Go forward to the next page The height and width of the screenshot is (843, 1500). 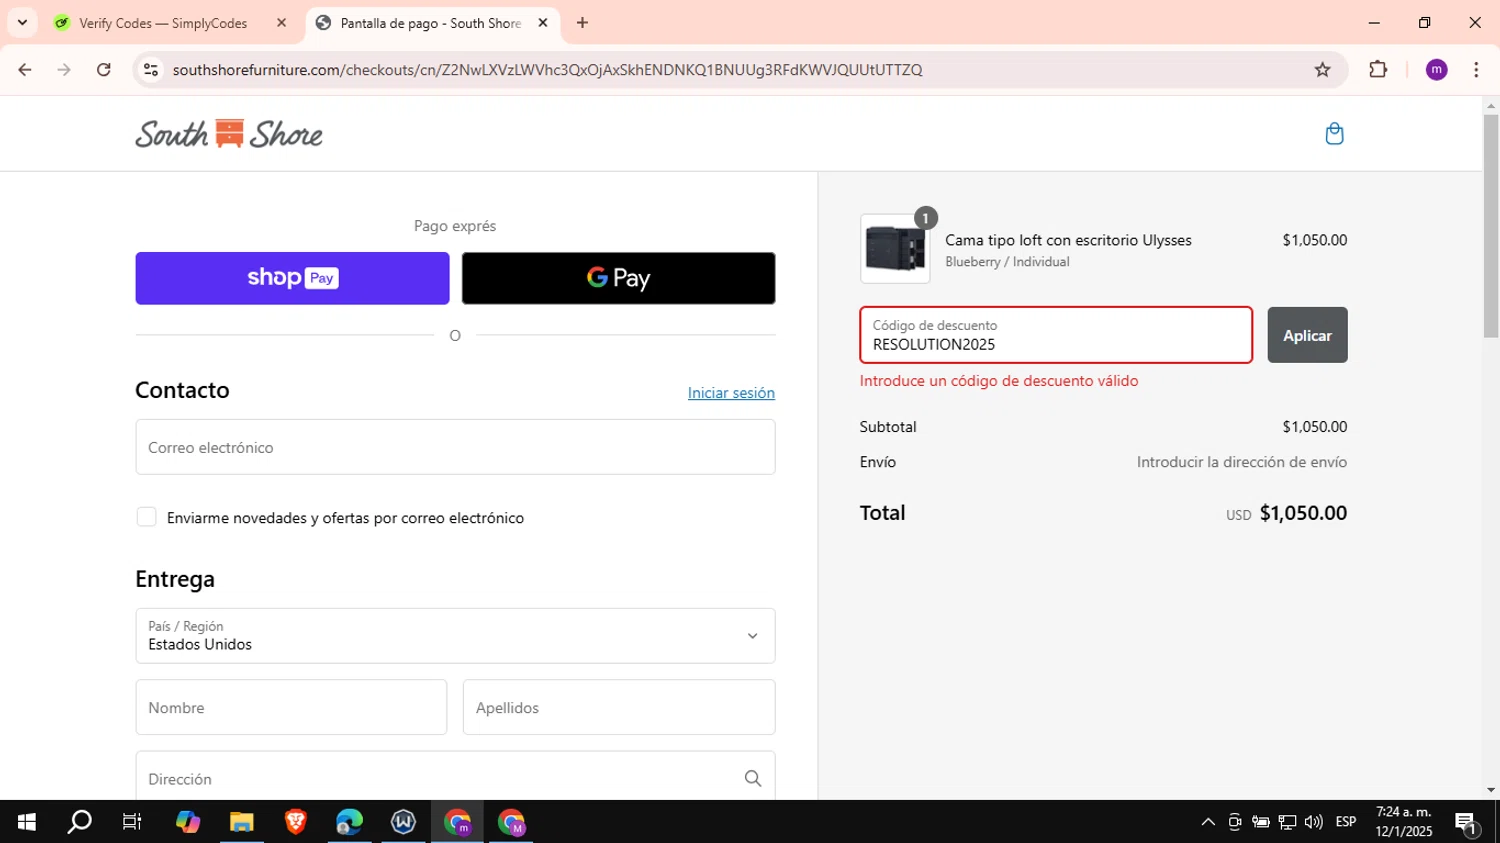tap(64, 70)
